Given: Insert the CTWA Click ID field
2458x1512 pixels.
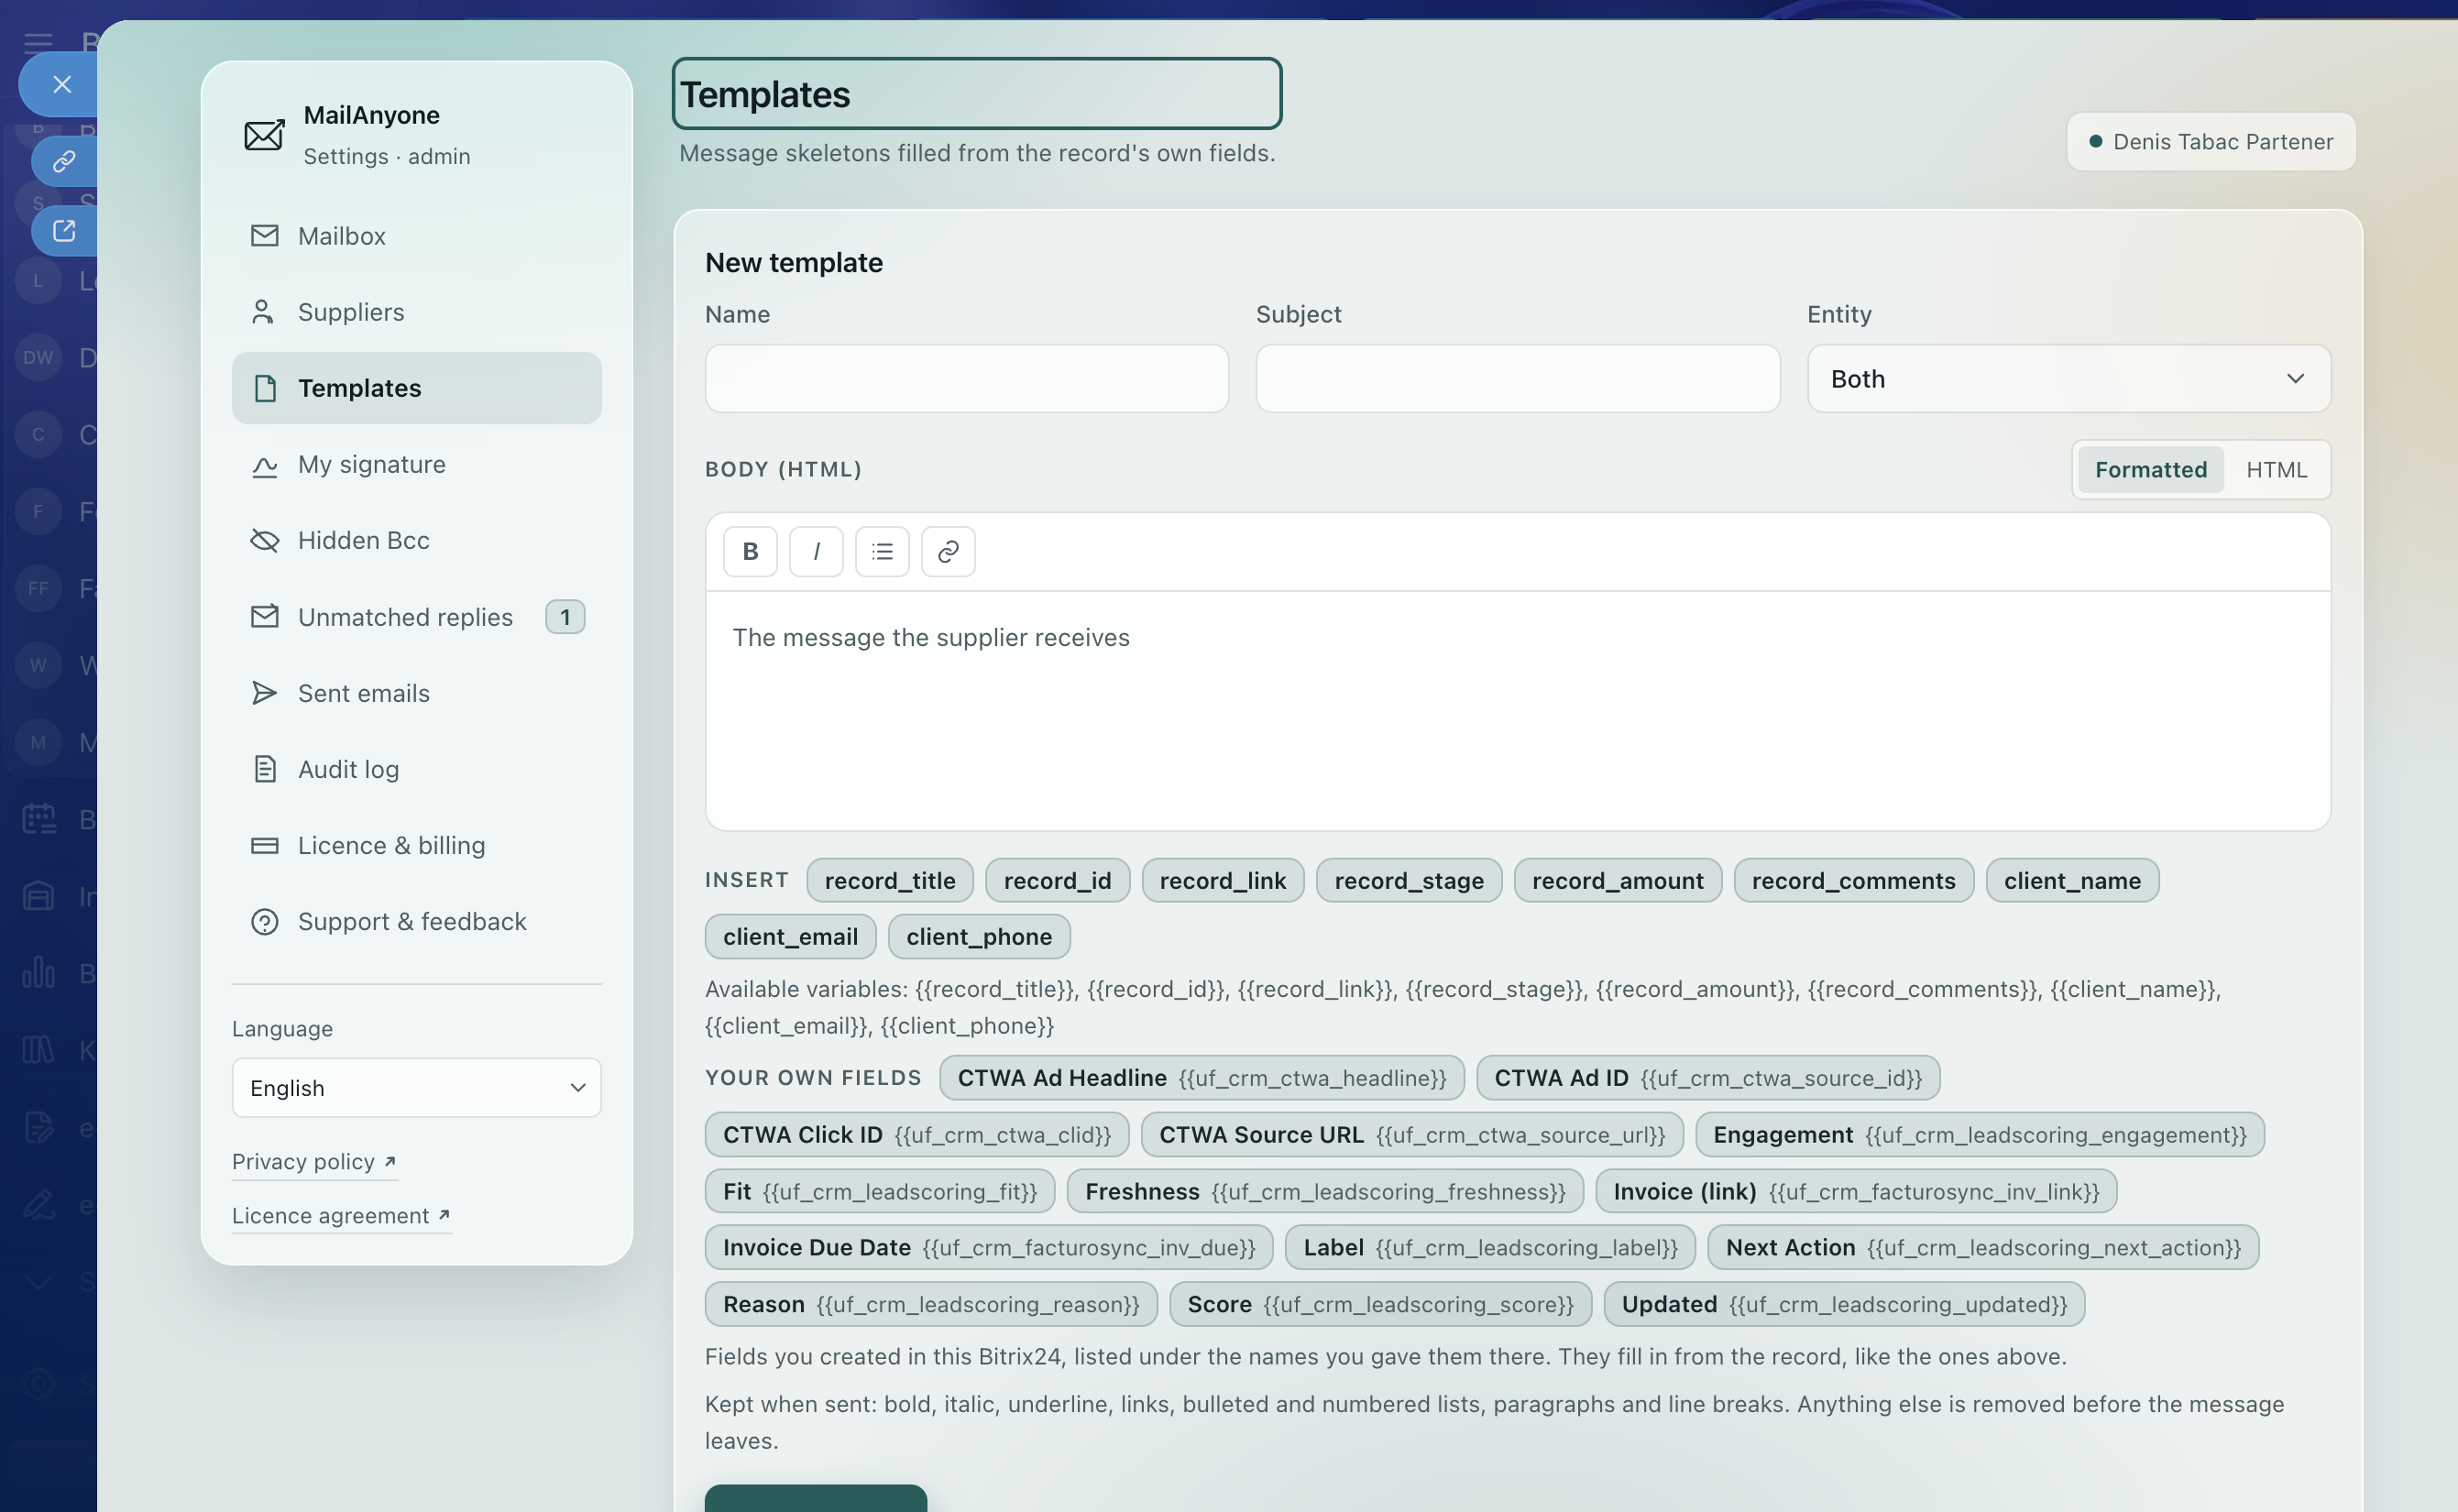Looking at the screenshot, I should click(x=916, y=1135).
